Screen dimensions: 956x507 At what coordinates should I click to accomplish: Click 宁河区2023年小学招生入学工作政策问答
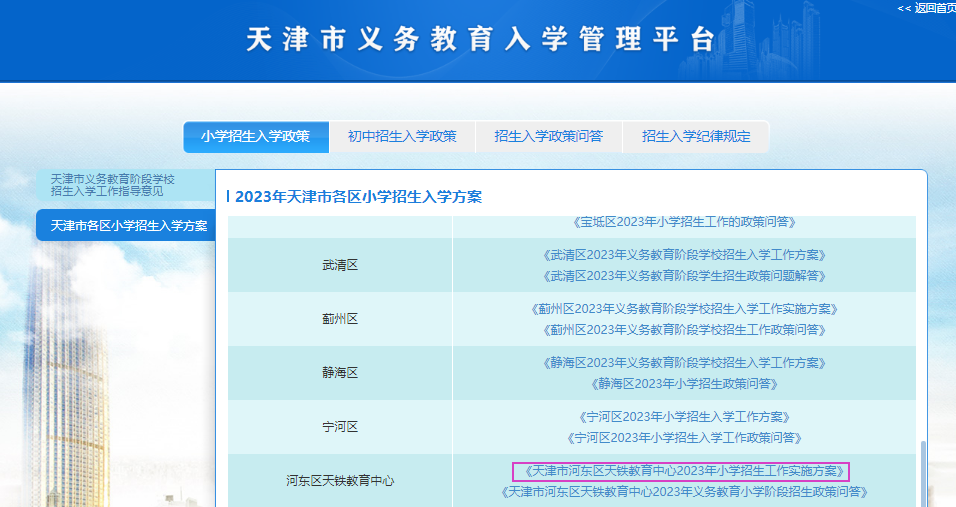684,438
